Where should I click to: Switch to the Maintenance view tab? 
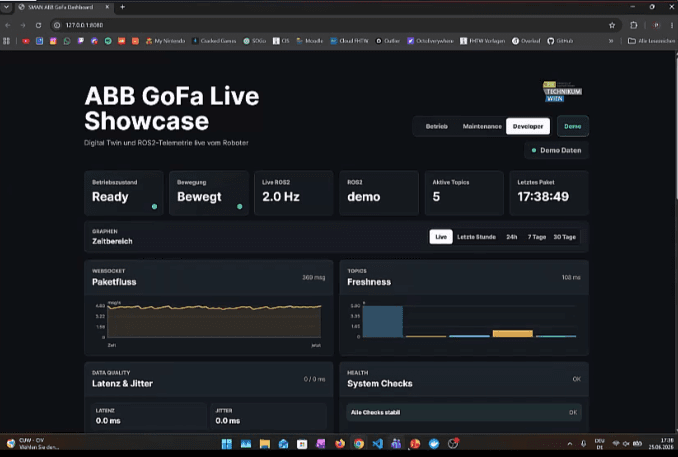point(482,126)
